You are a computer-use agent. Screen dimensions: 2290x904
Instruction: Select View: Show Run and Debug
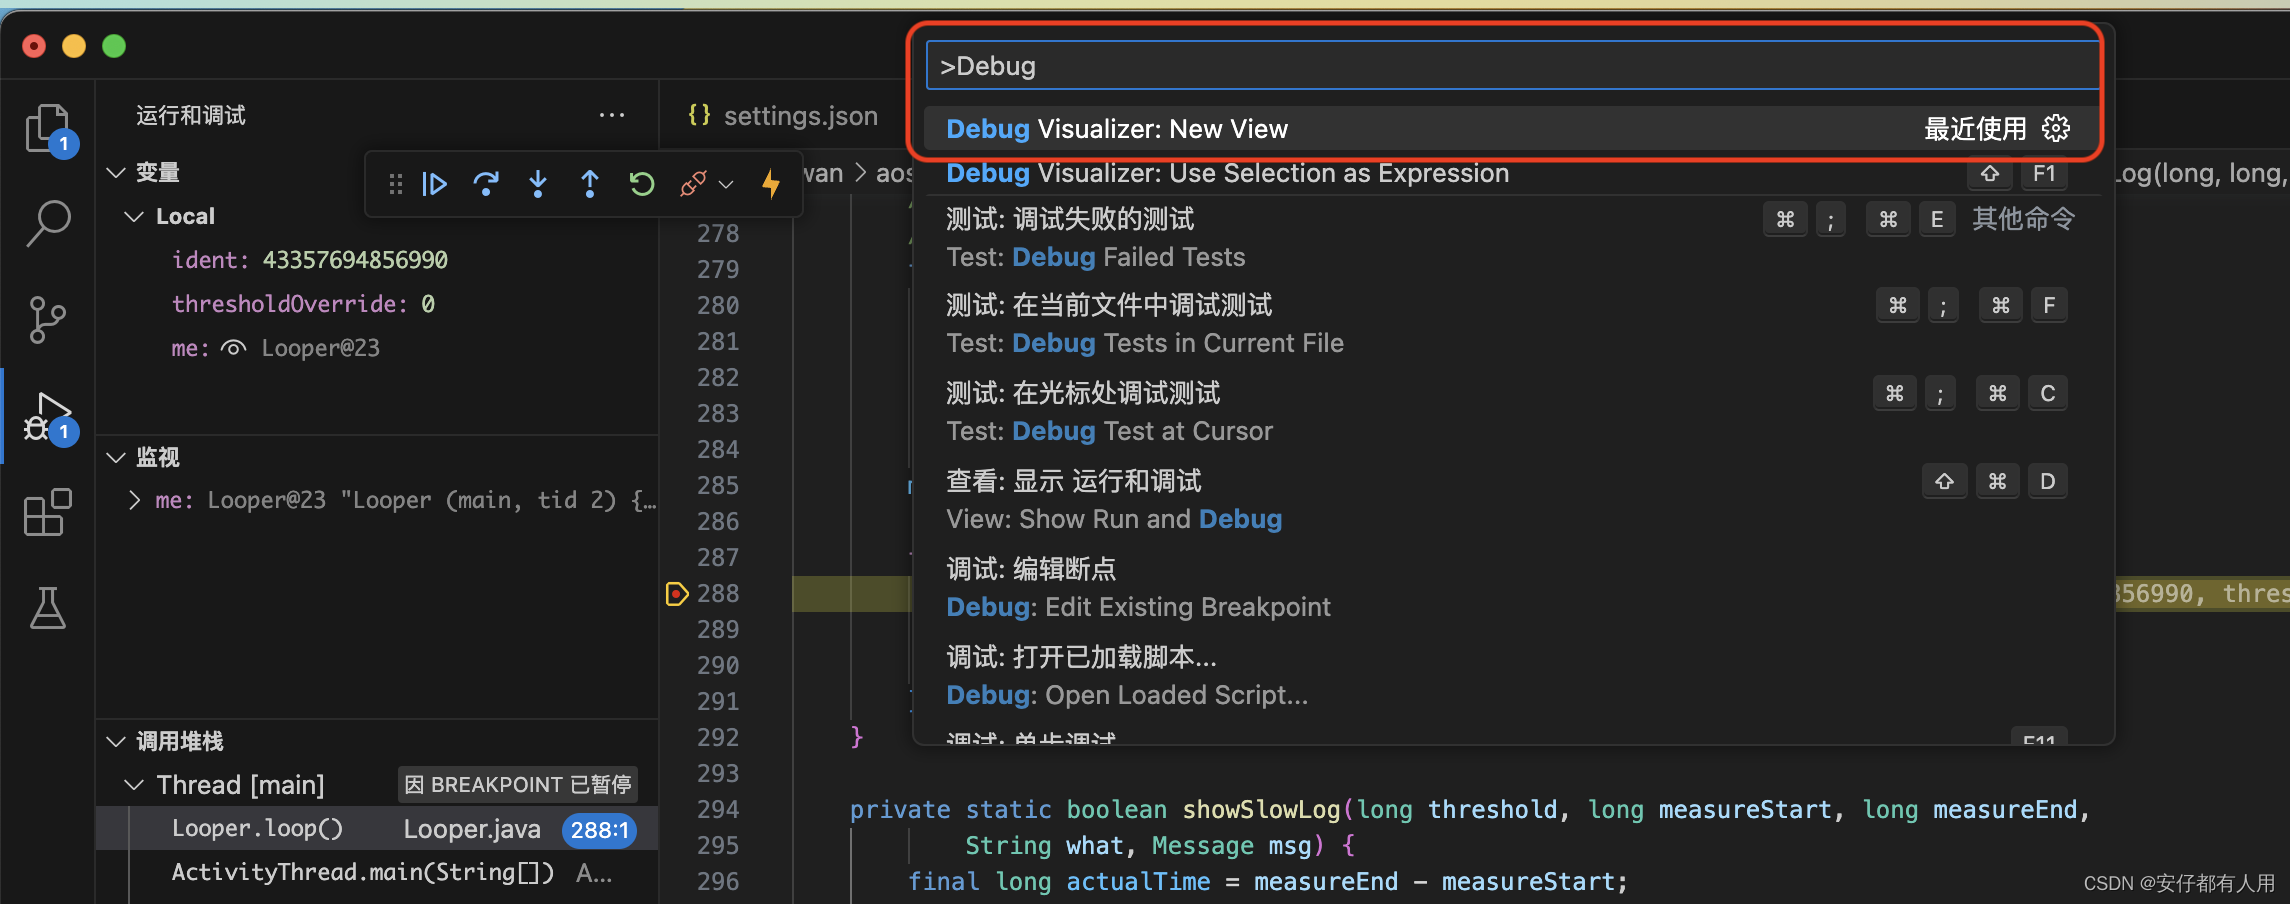coord(1511,500)
